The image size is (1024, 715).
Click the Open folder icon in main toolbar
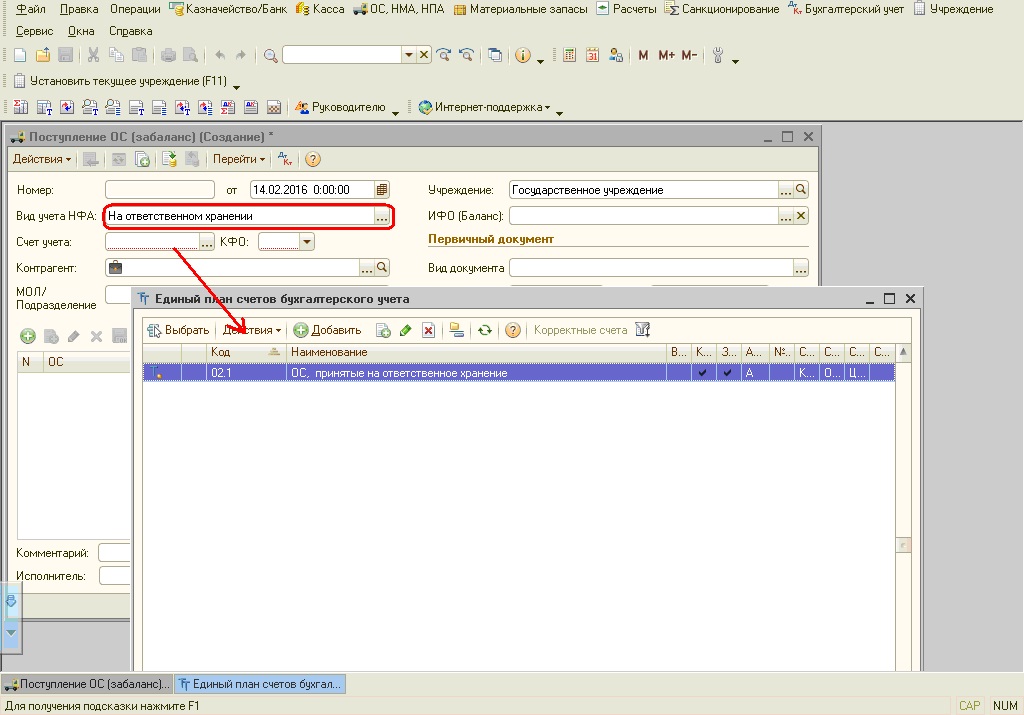pos(43,56)
